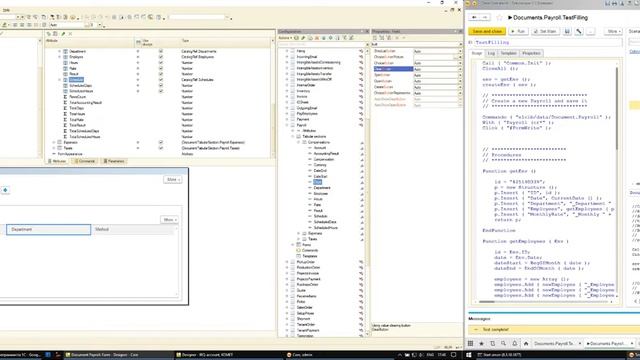Click second icon in Properties toolbar

(382, 38)
